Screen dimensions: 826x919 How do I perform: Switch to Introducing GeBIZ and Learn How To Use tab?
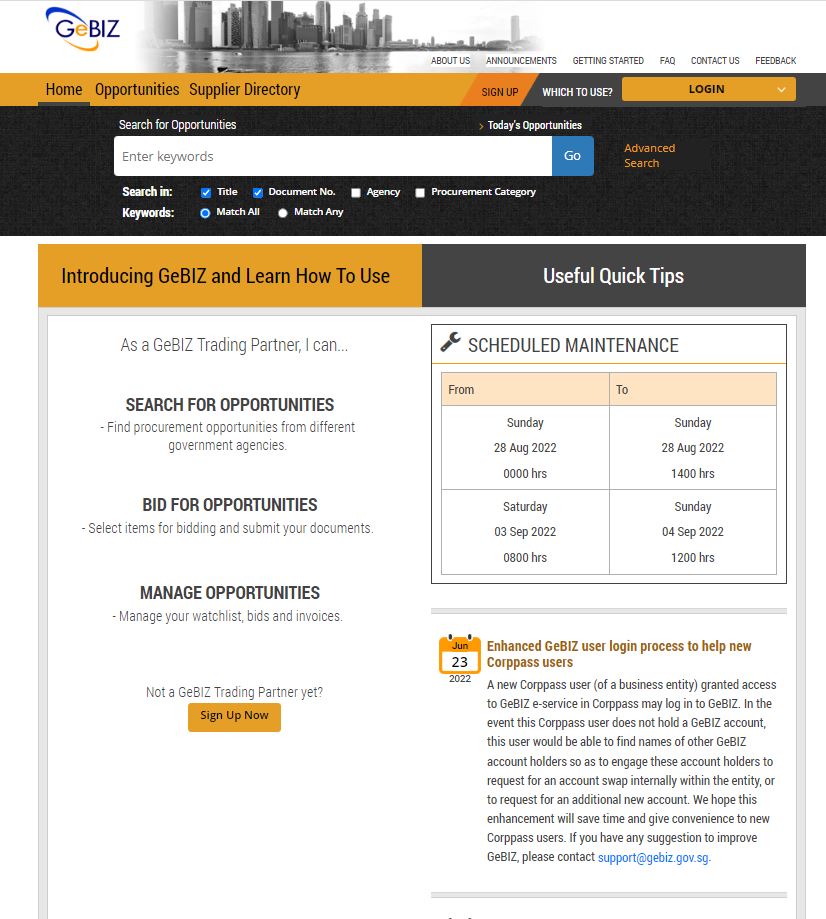click(230, 275)
